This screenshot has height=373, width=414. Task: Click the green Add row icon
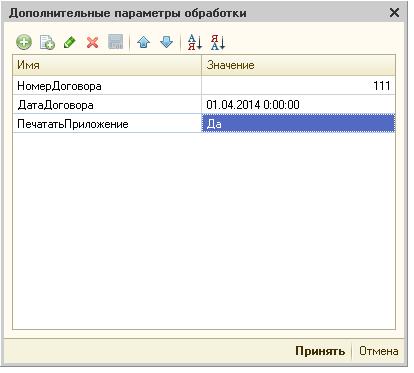point(24,42)
